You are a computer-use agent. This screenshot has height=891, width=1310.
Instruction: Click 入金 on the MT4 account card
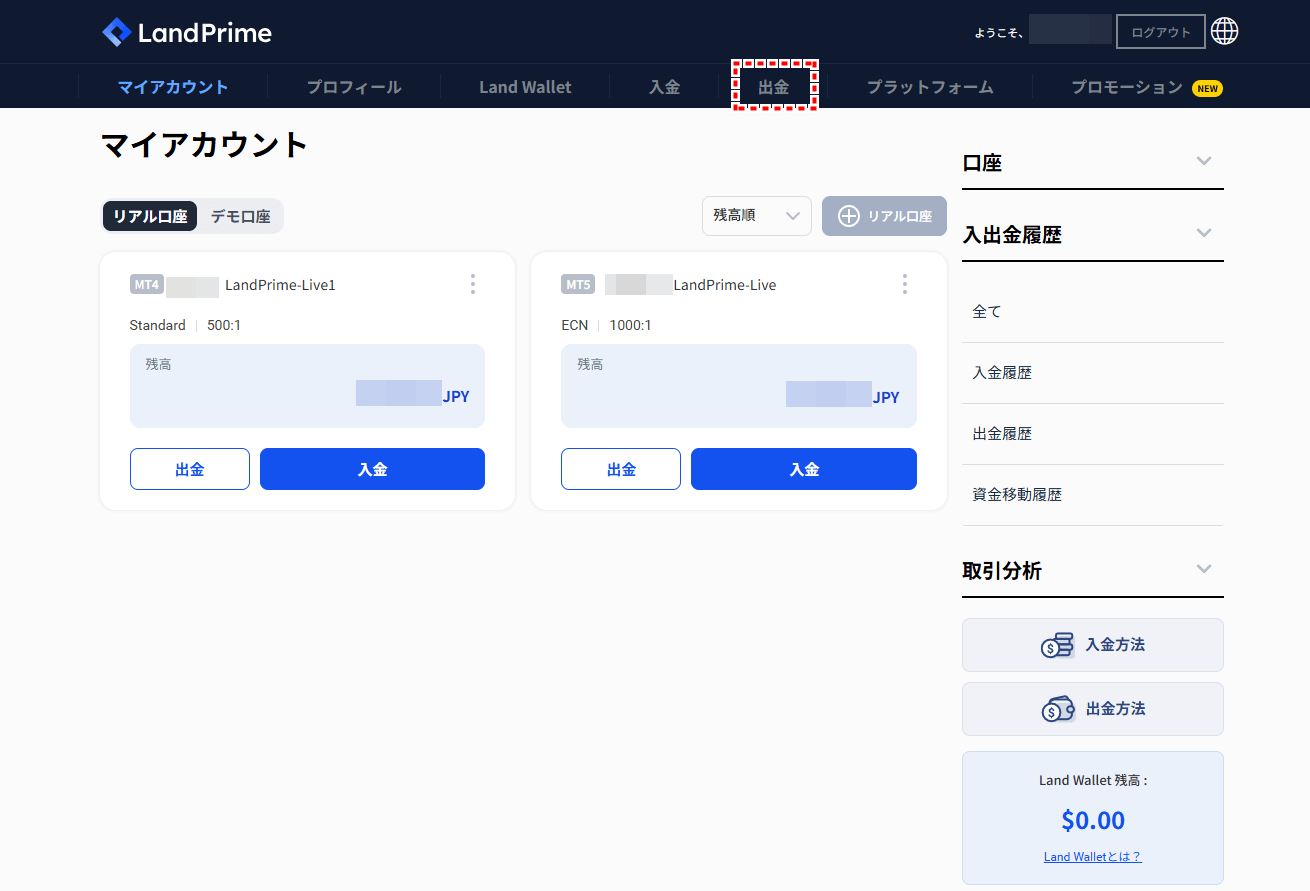click(x=372, y=469)
